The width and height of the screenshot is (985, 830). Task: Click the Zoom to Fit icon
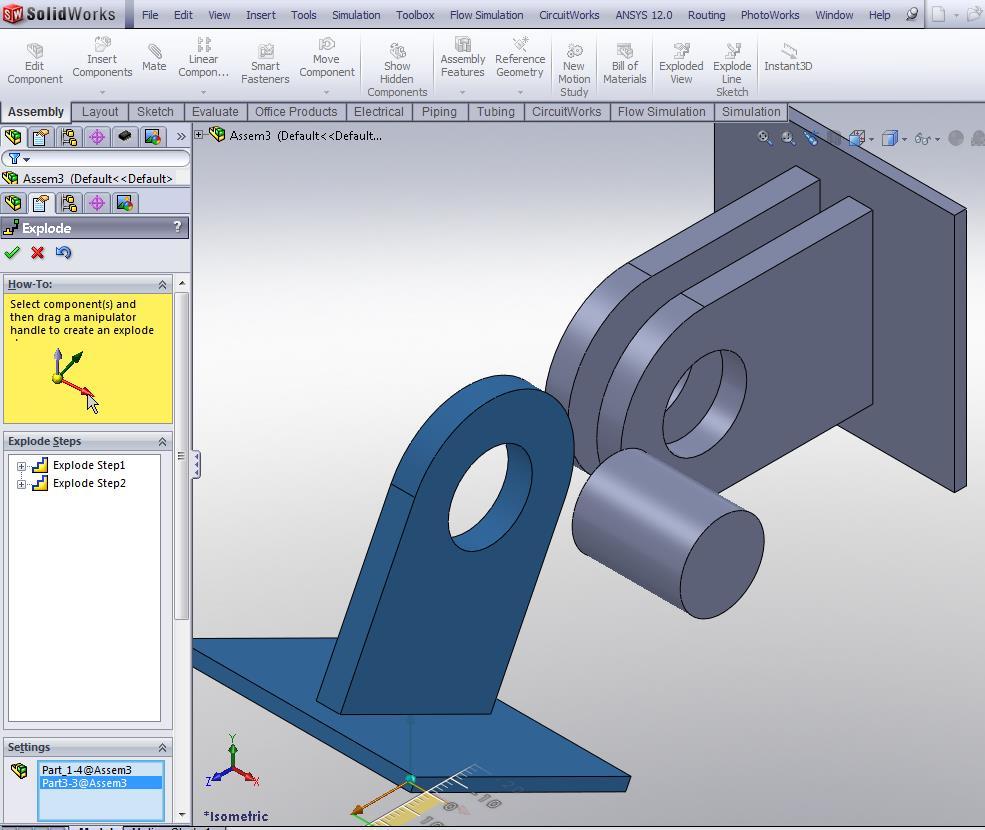pos(764,138)
